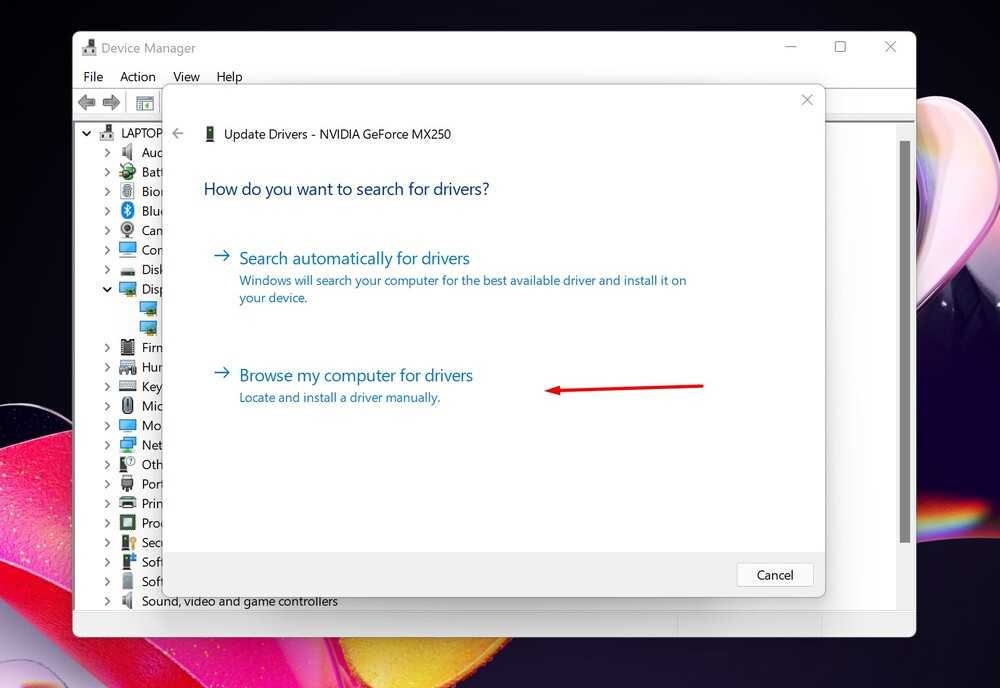The height and width of the screenshot is (688, 1000).
Task: Click the Printers category icon
Action: pyautogui.click(x=128, y=503)
